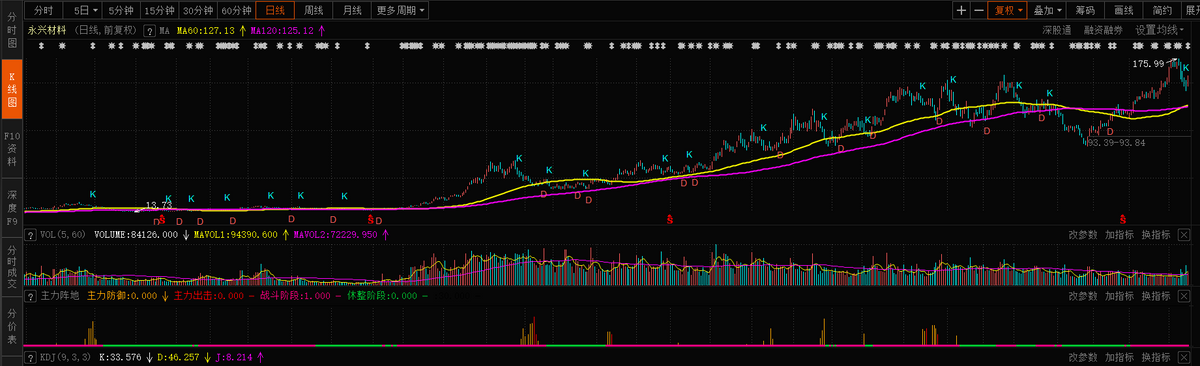
Task: Toggle 简约 simple mode
Action: 1161,10
